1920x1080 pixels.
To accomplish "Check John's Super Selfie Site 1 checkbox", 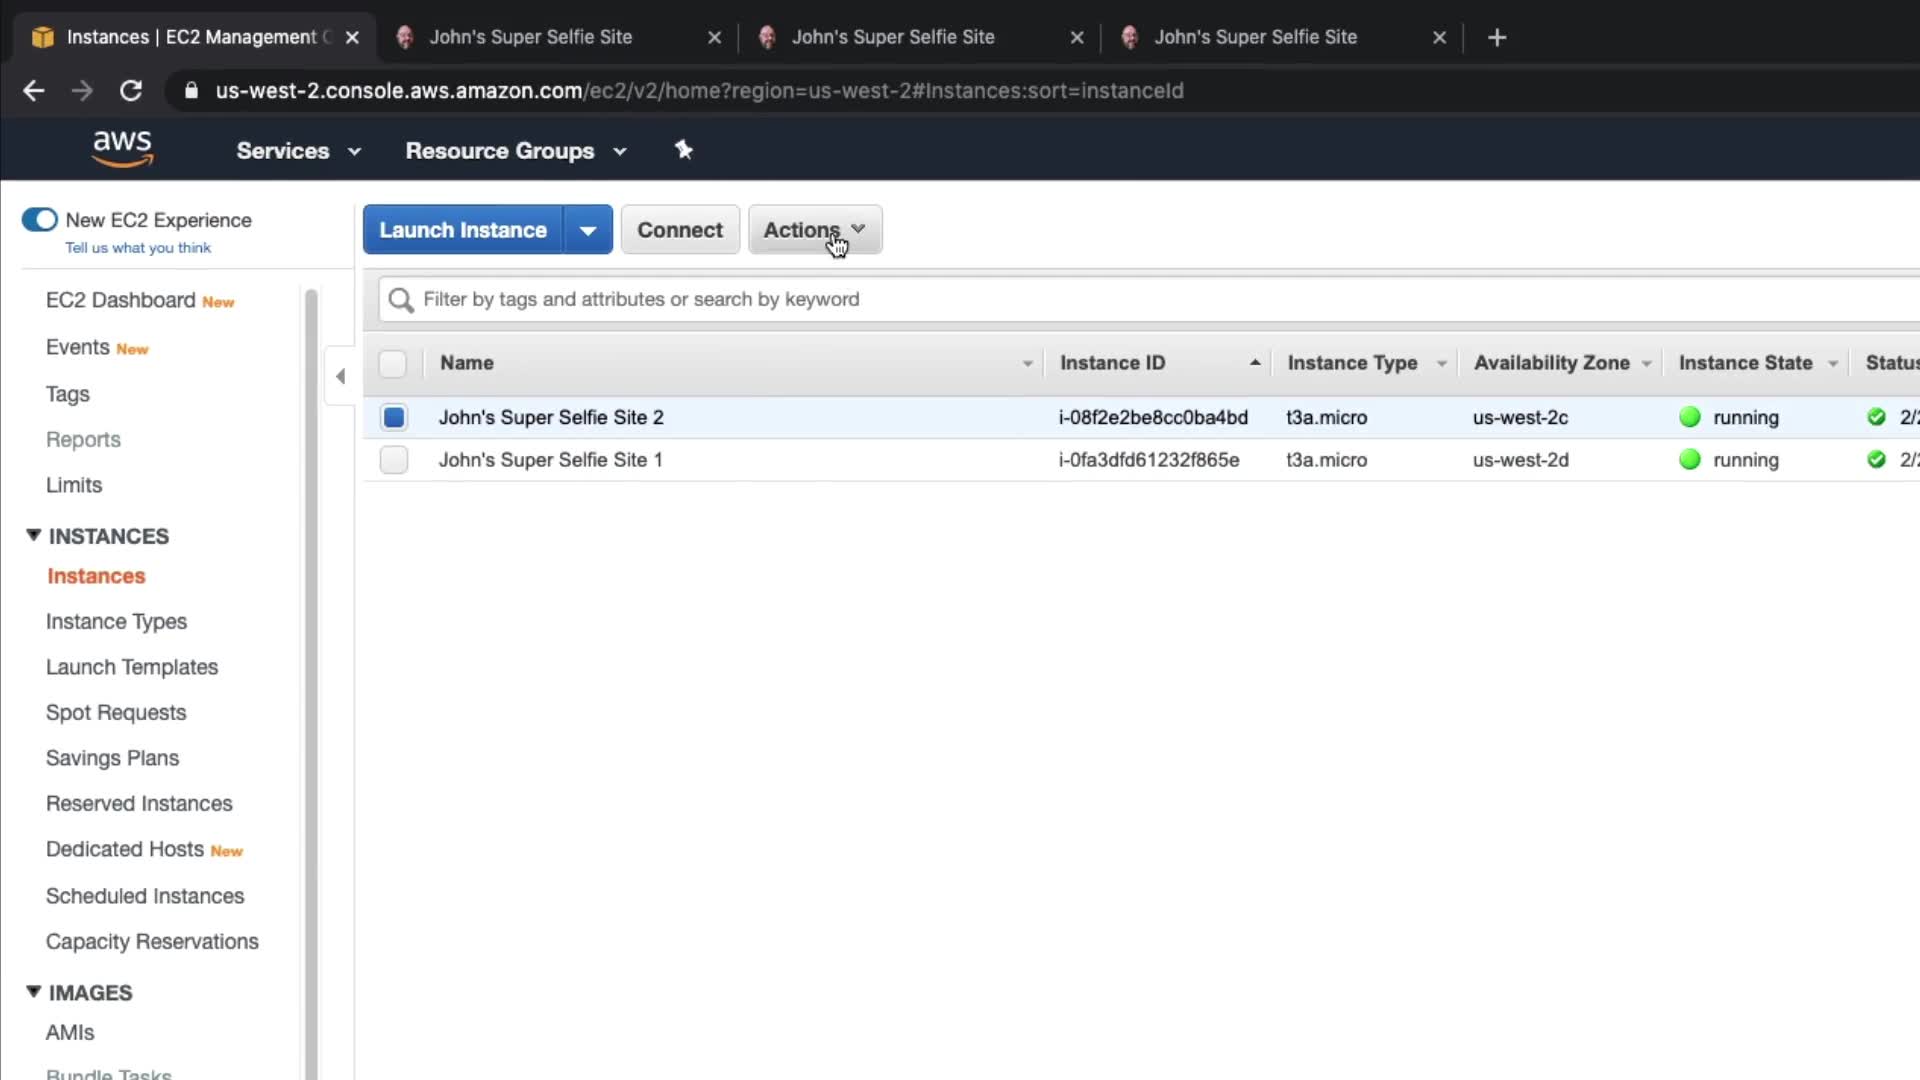I will [394, 460].
